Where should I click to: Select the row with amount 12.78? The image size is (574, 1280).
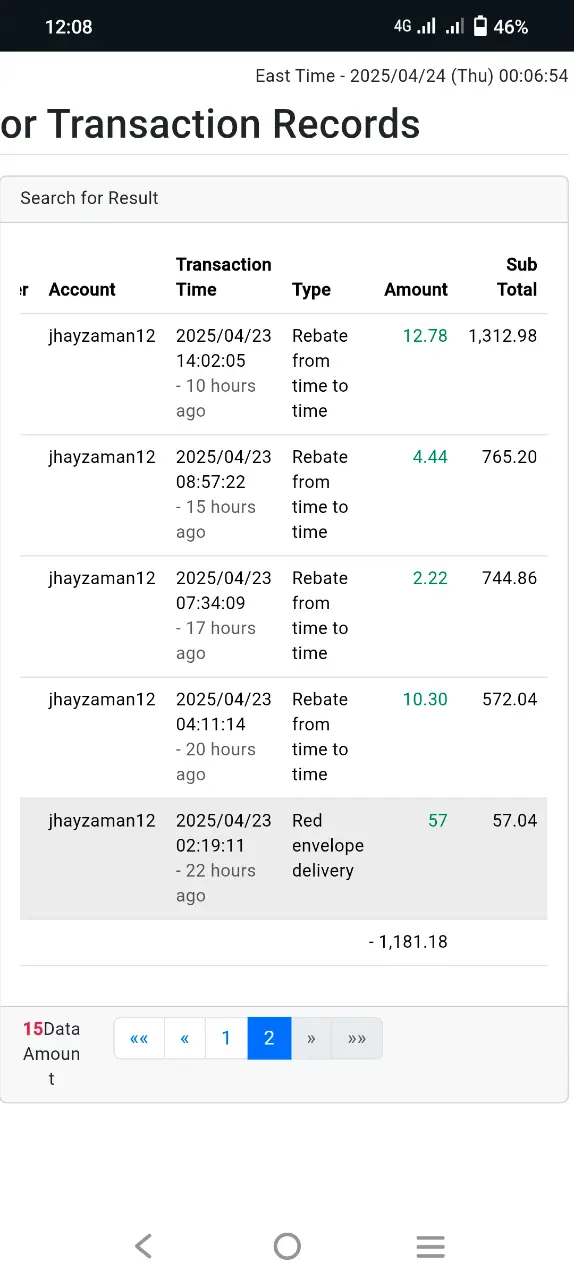(x=284, y=374)
